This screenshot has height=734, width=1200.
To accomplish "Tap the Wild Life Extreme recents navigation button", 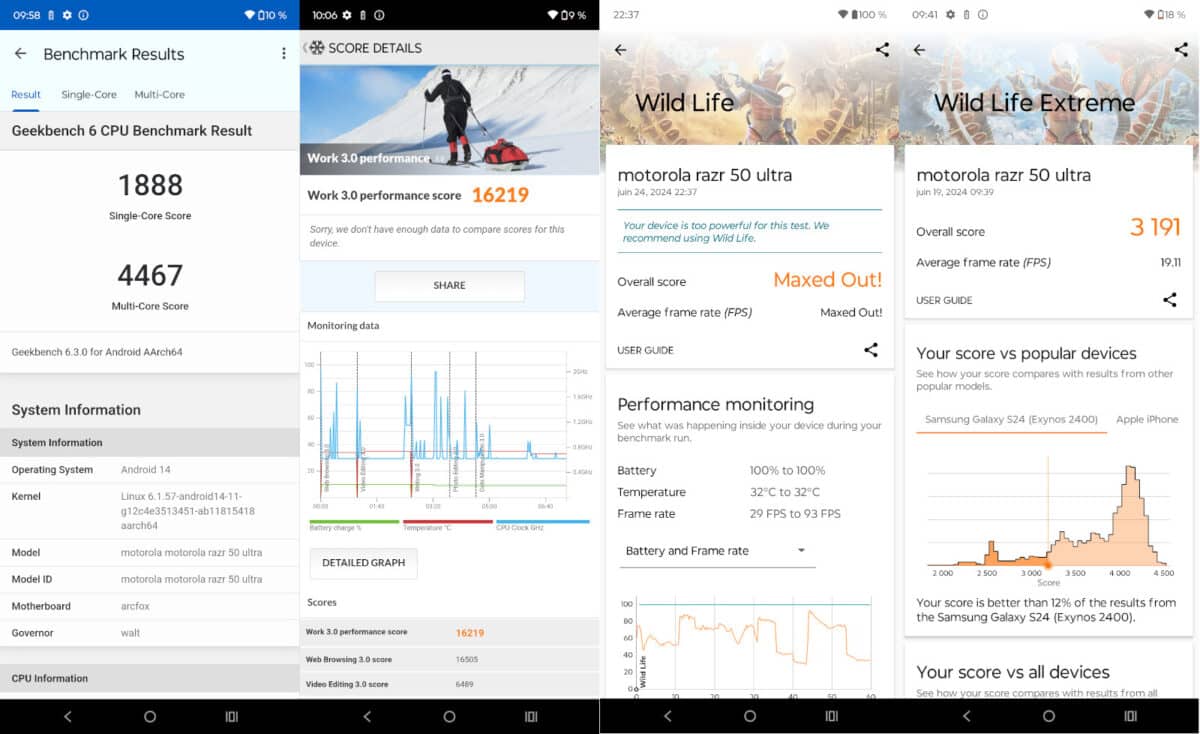I will click(1131, 716).
